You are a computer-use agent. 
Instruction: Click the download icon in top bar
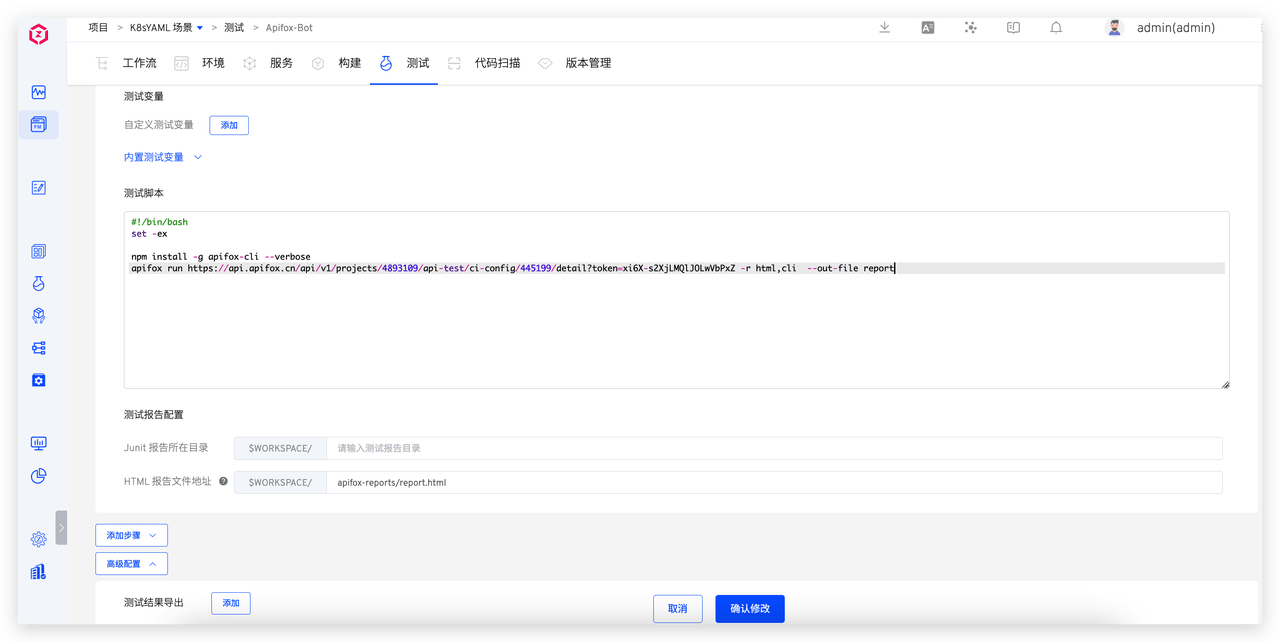tap(885, 28)
